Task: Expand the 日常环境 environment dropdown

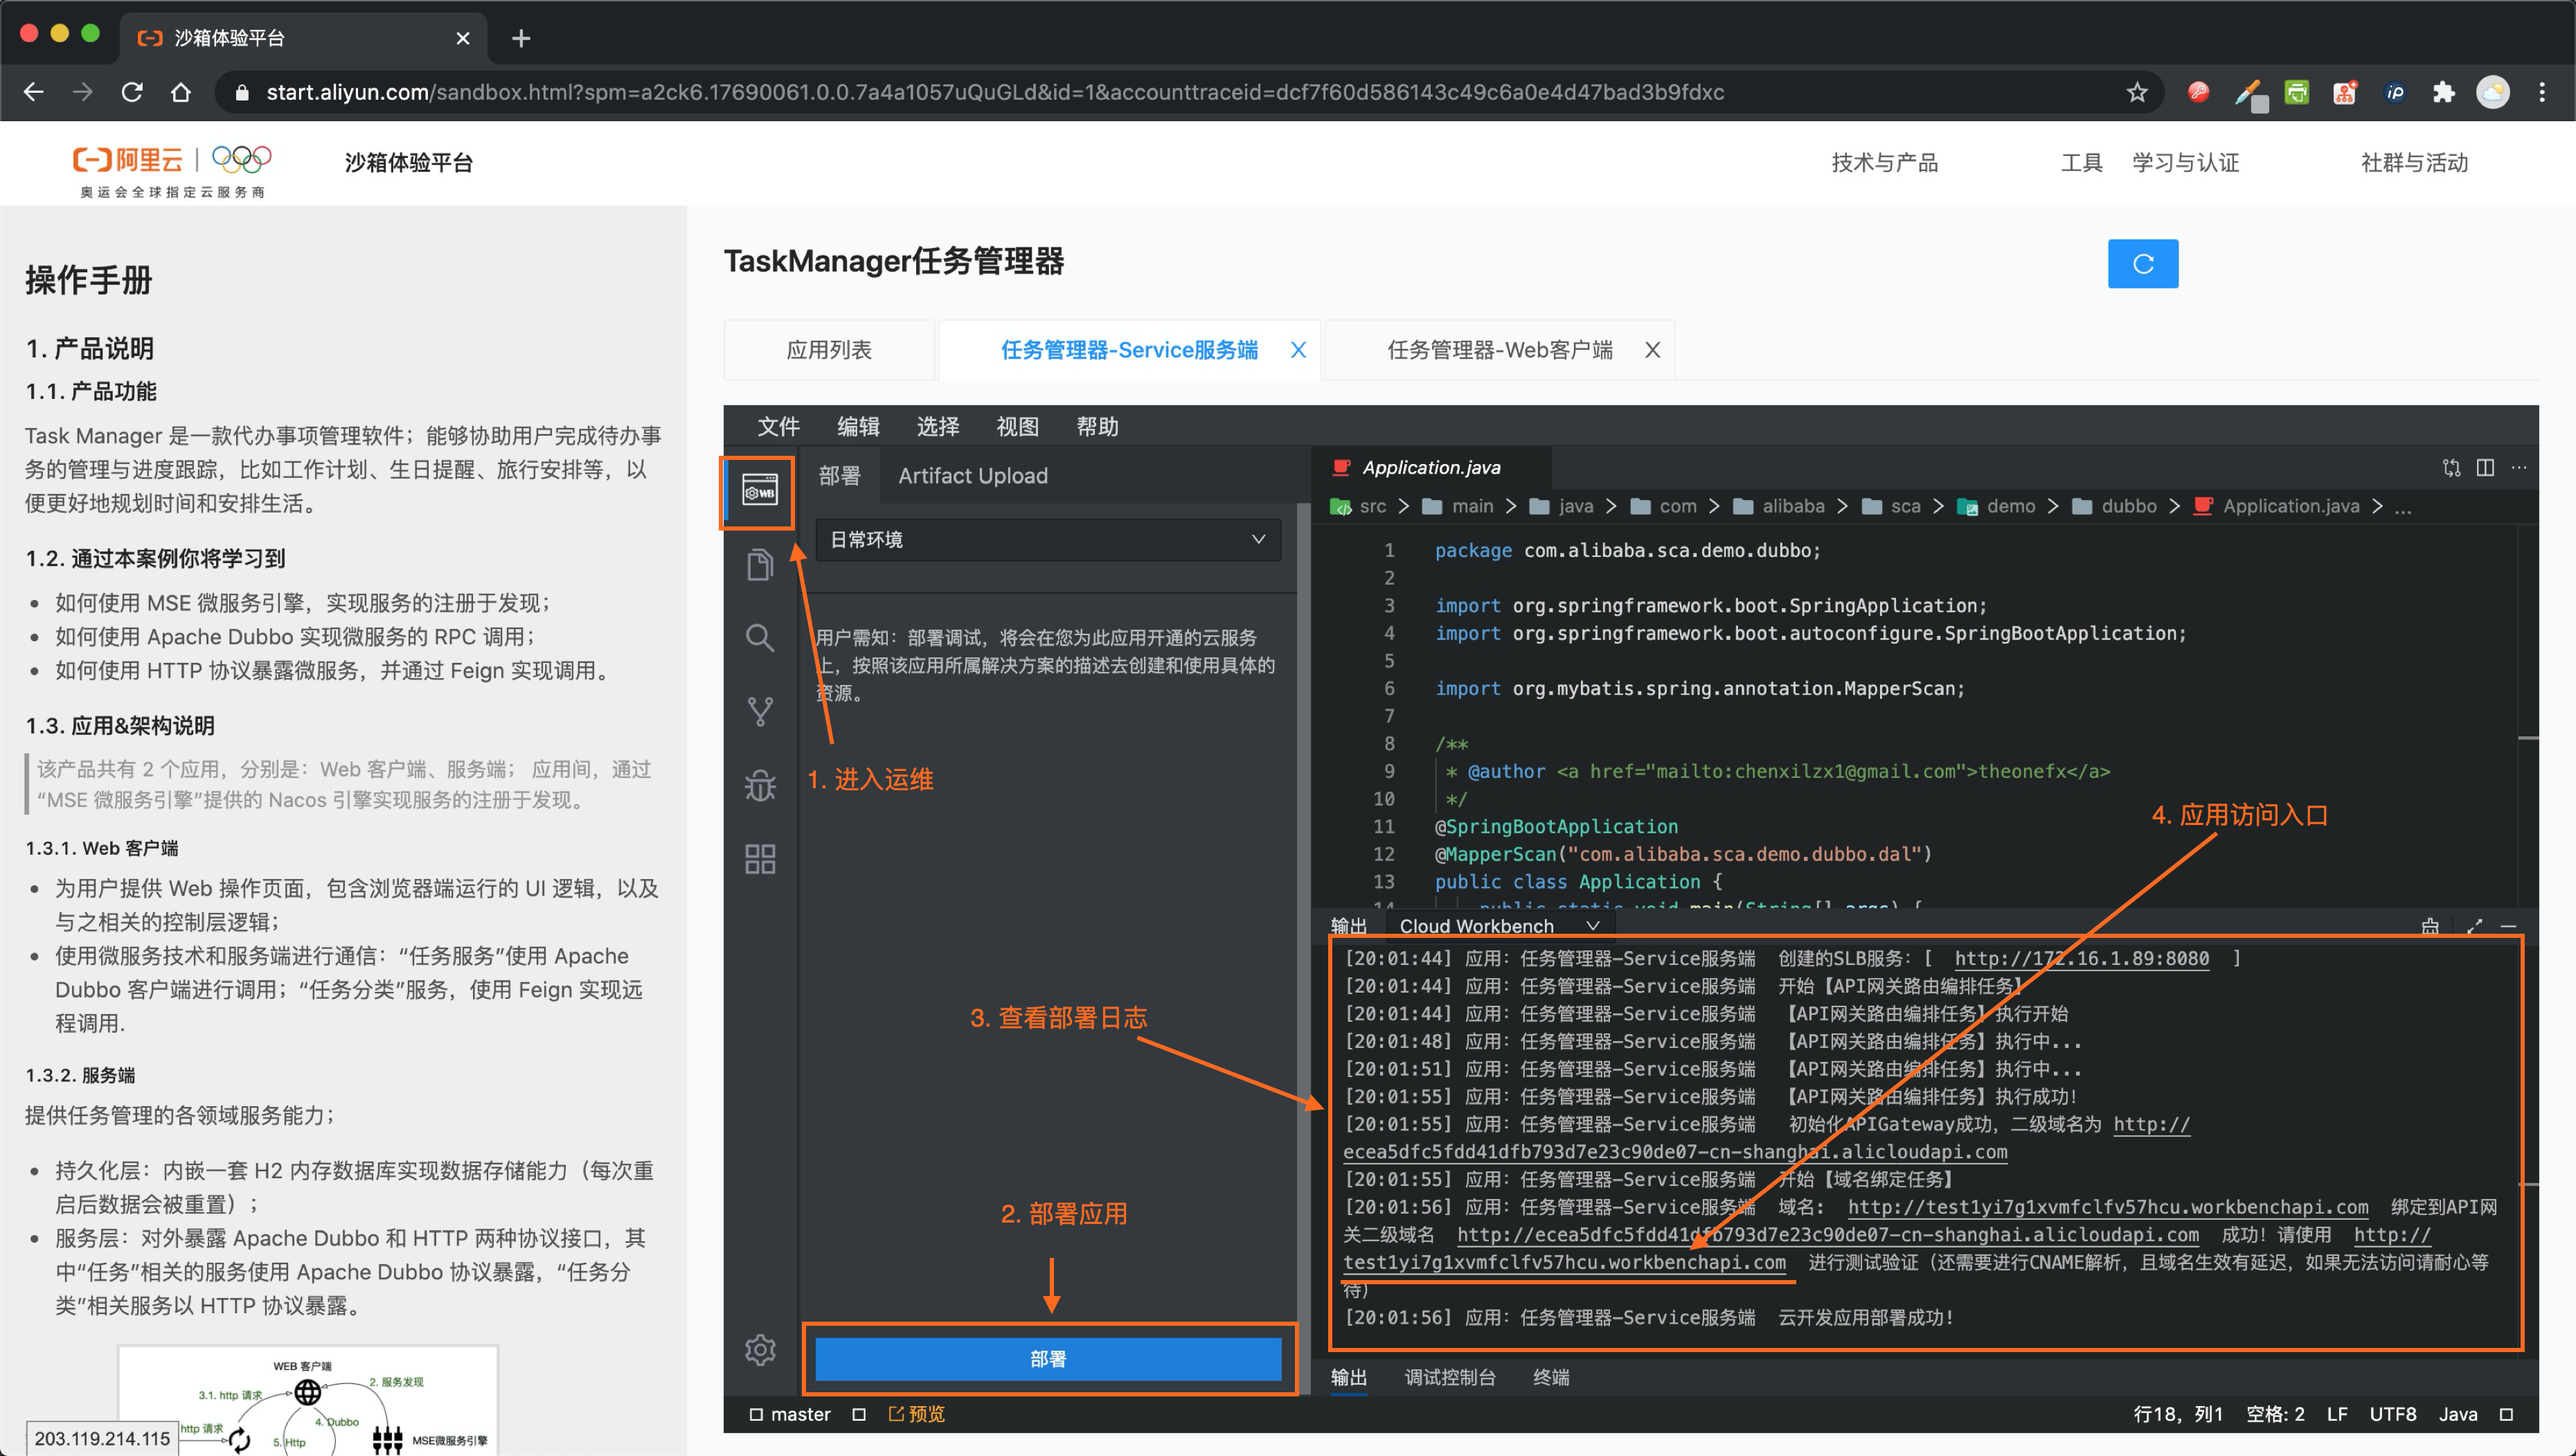Action: click(x=1047, y=540)
